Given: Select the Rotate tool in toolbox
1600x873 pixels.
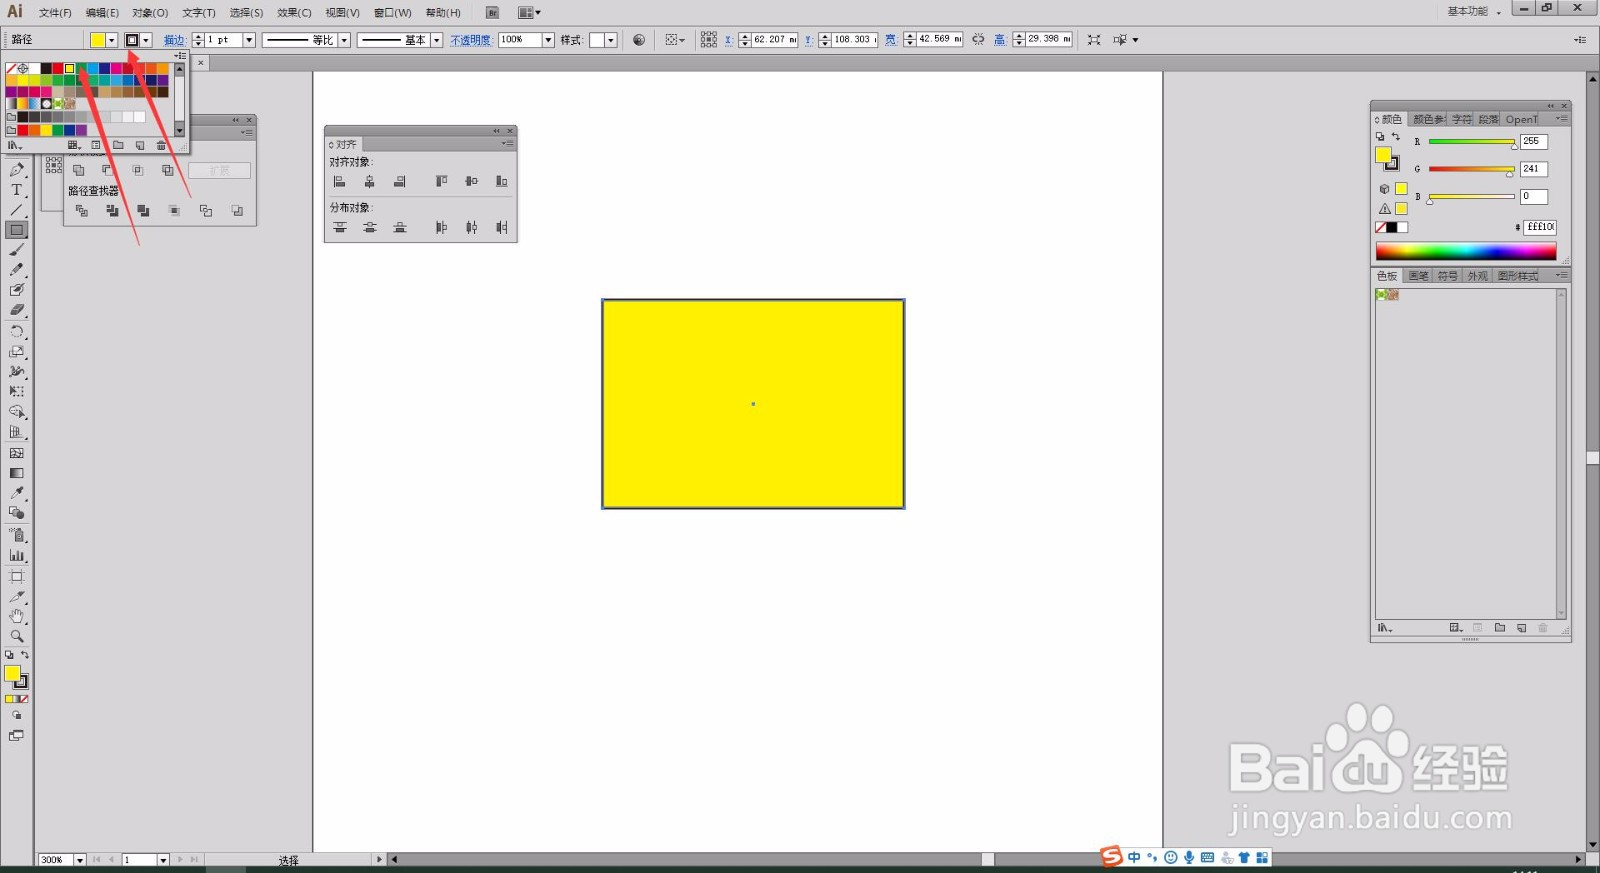Looking at the screenshot, I should click(17, 331).
